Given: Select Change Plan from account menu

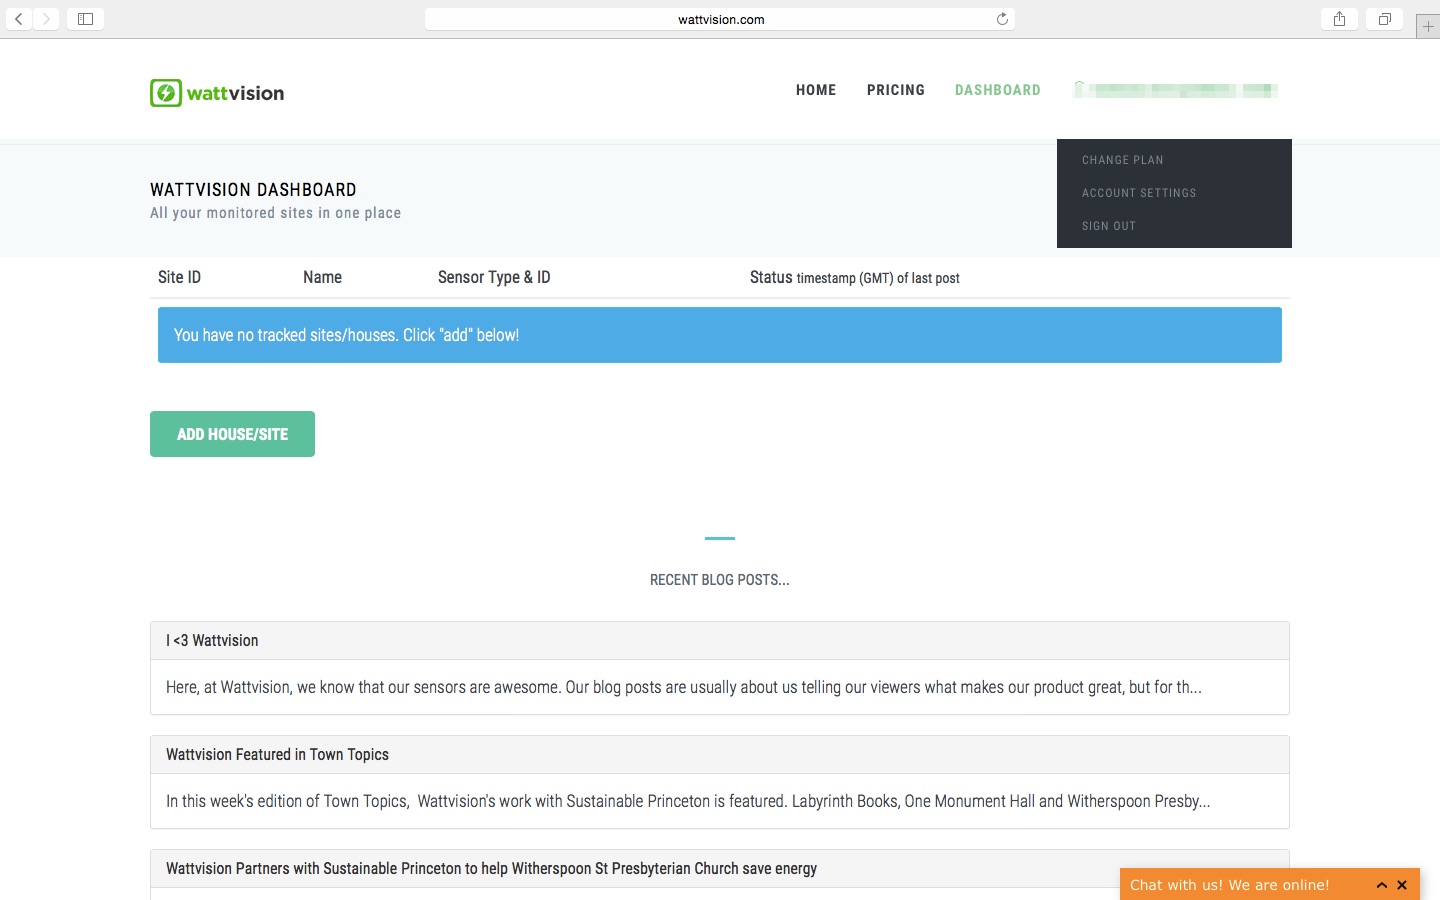Looking at the screenshot, I should pyautogui.click(x=1123, y=160).
